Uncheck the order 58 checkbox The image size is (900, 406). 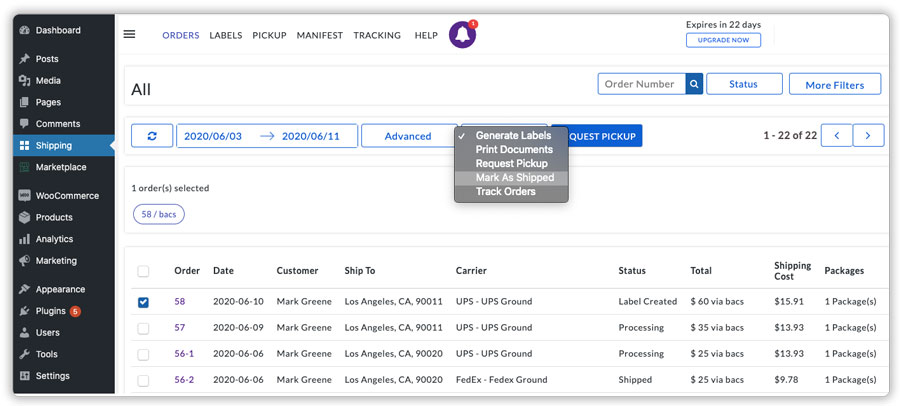point(143,302)
